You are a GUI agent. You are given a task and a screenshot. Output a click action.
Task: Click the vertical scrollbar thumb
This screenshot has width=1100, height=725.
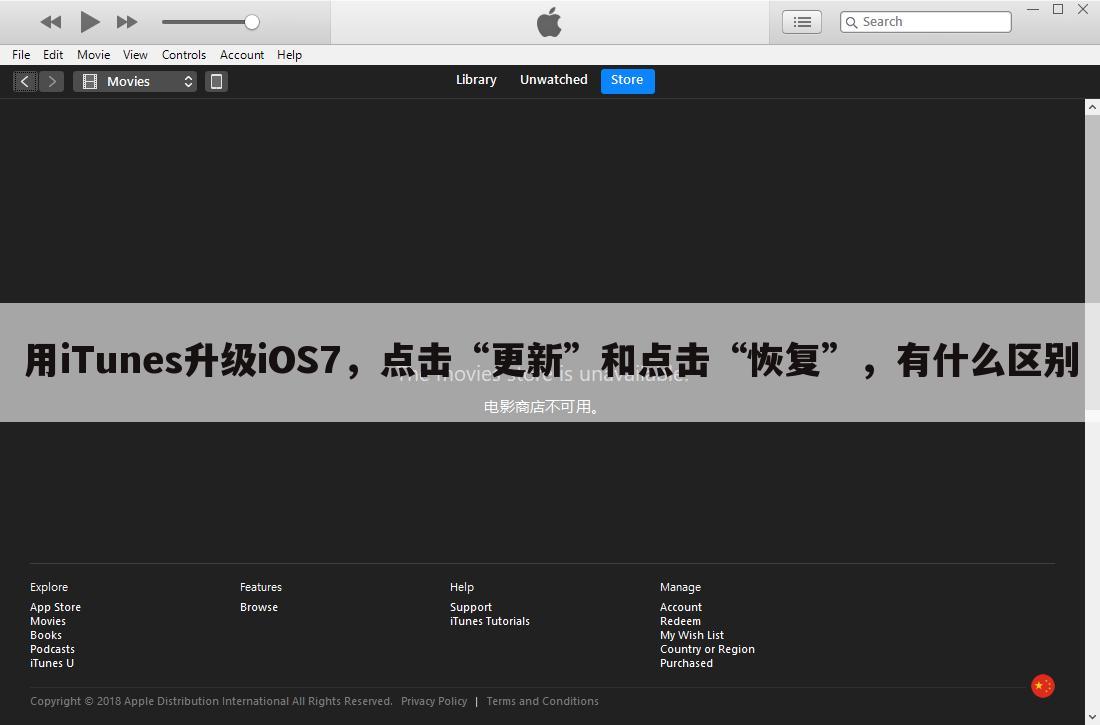[1092, 263]
